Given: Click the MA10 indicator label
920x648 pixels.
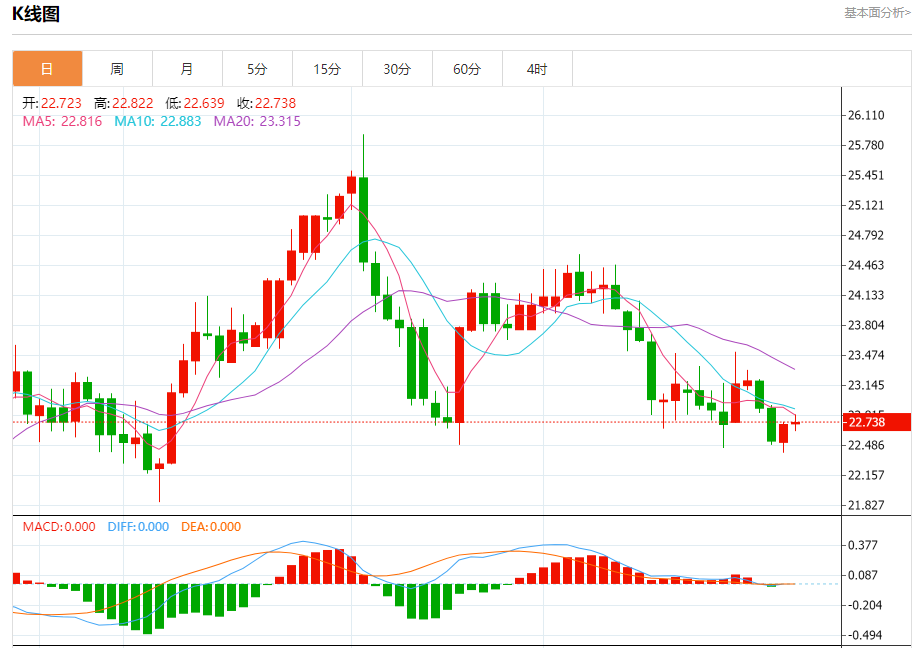Looking at the screenshot, I should click(158, 122).
